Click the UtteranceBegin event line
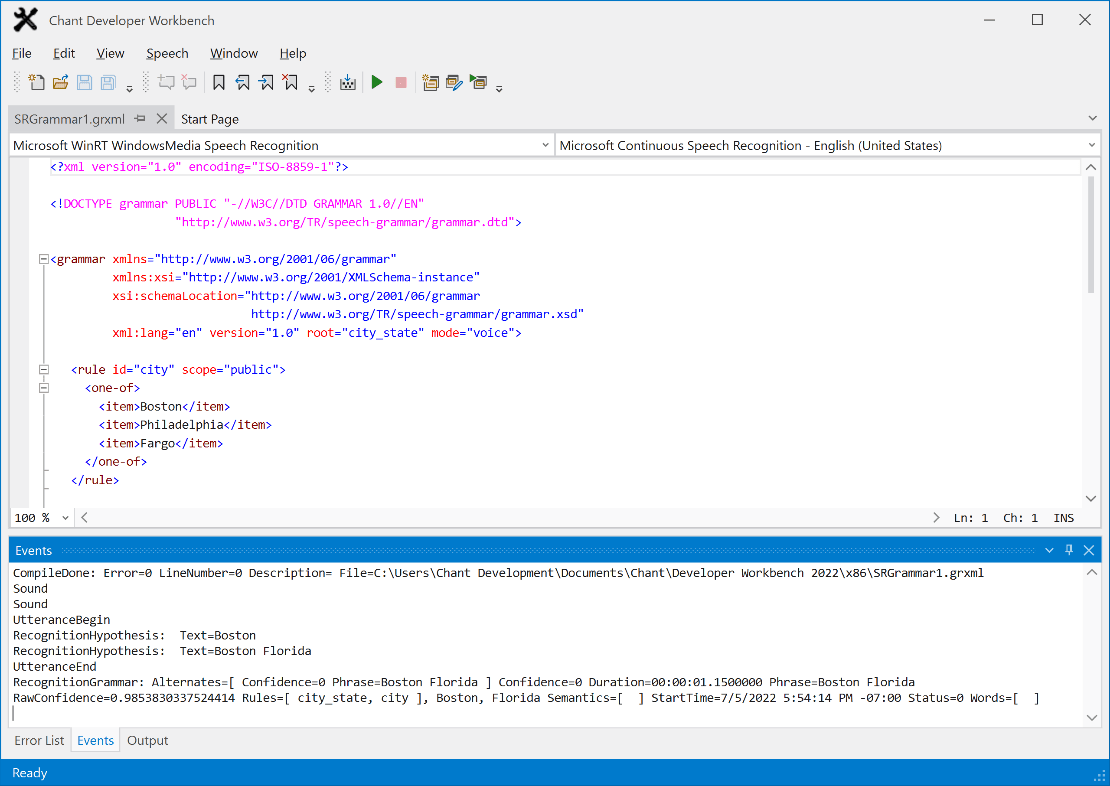Screen dimensions: 1110x786 (62, 620)
